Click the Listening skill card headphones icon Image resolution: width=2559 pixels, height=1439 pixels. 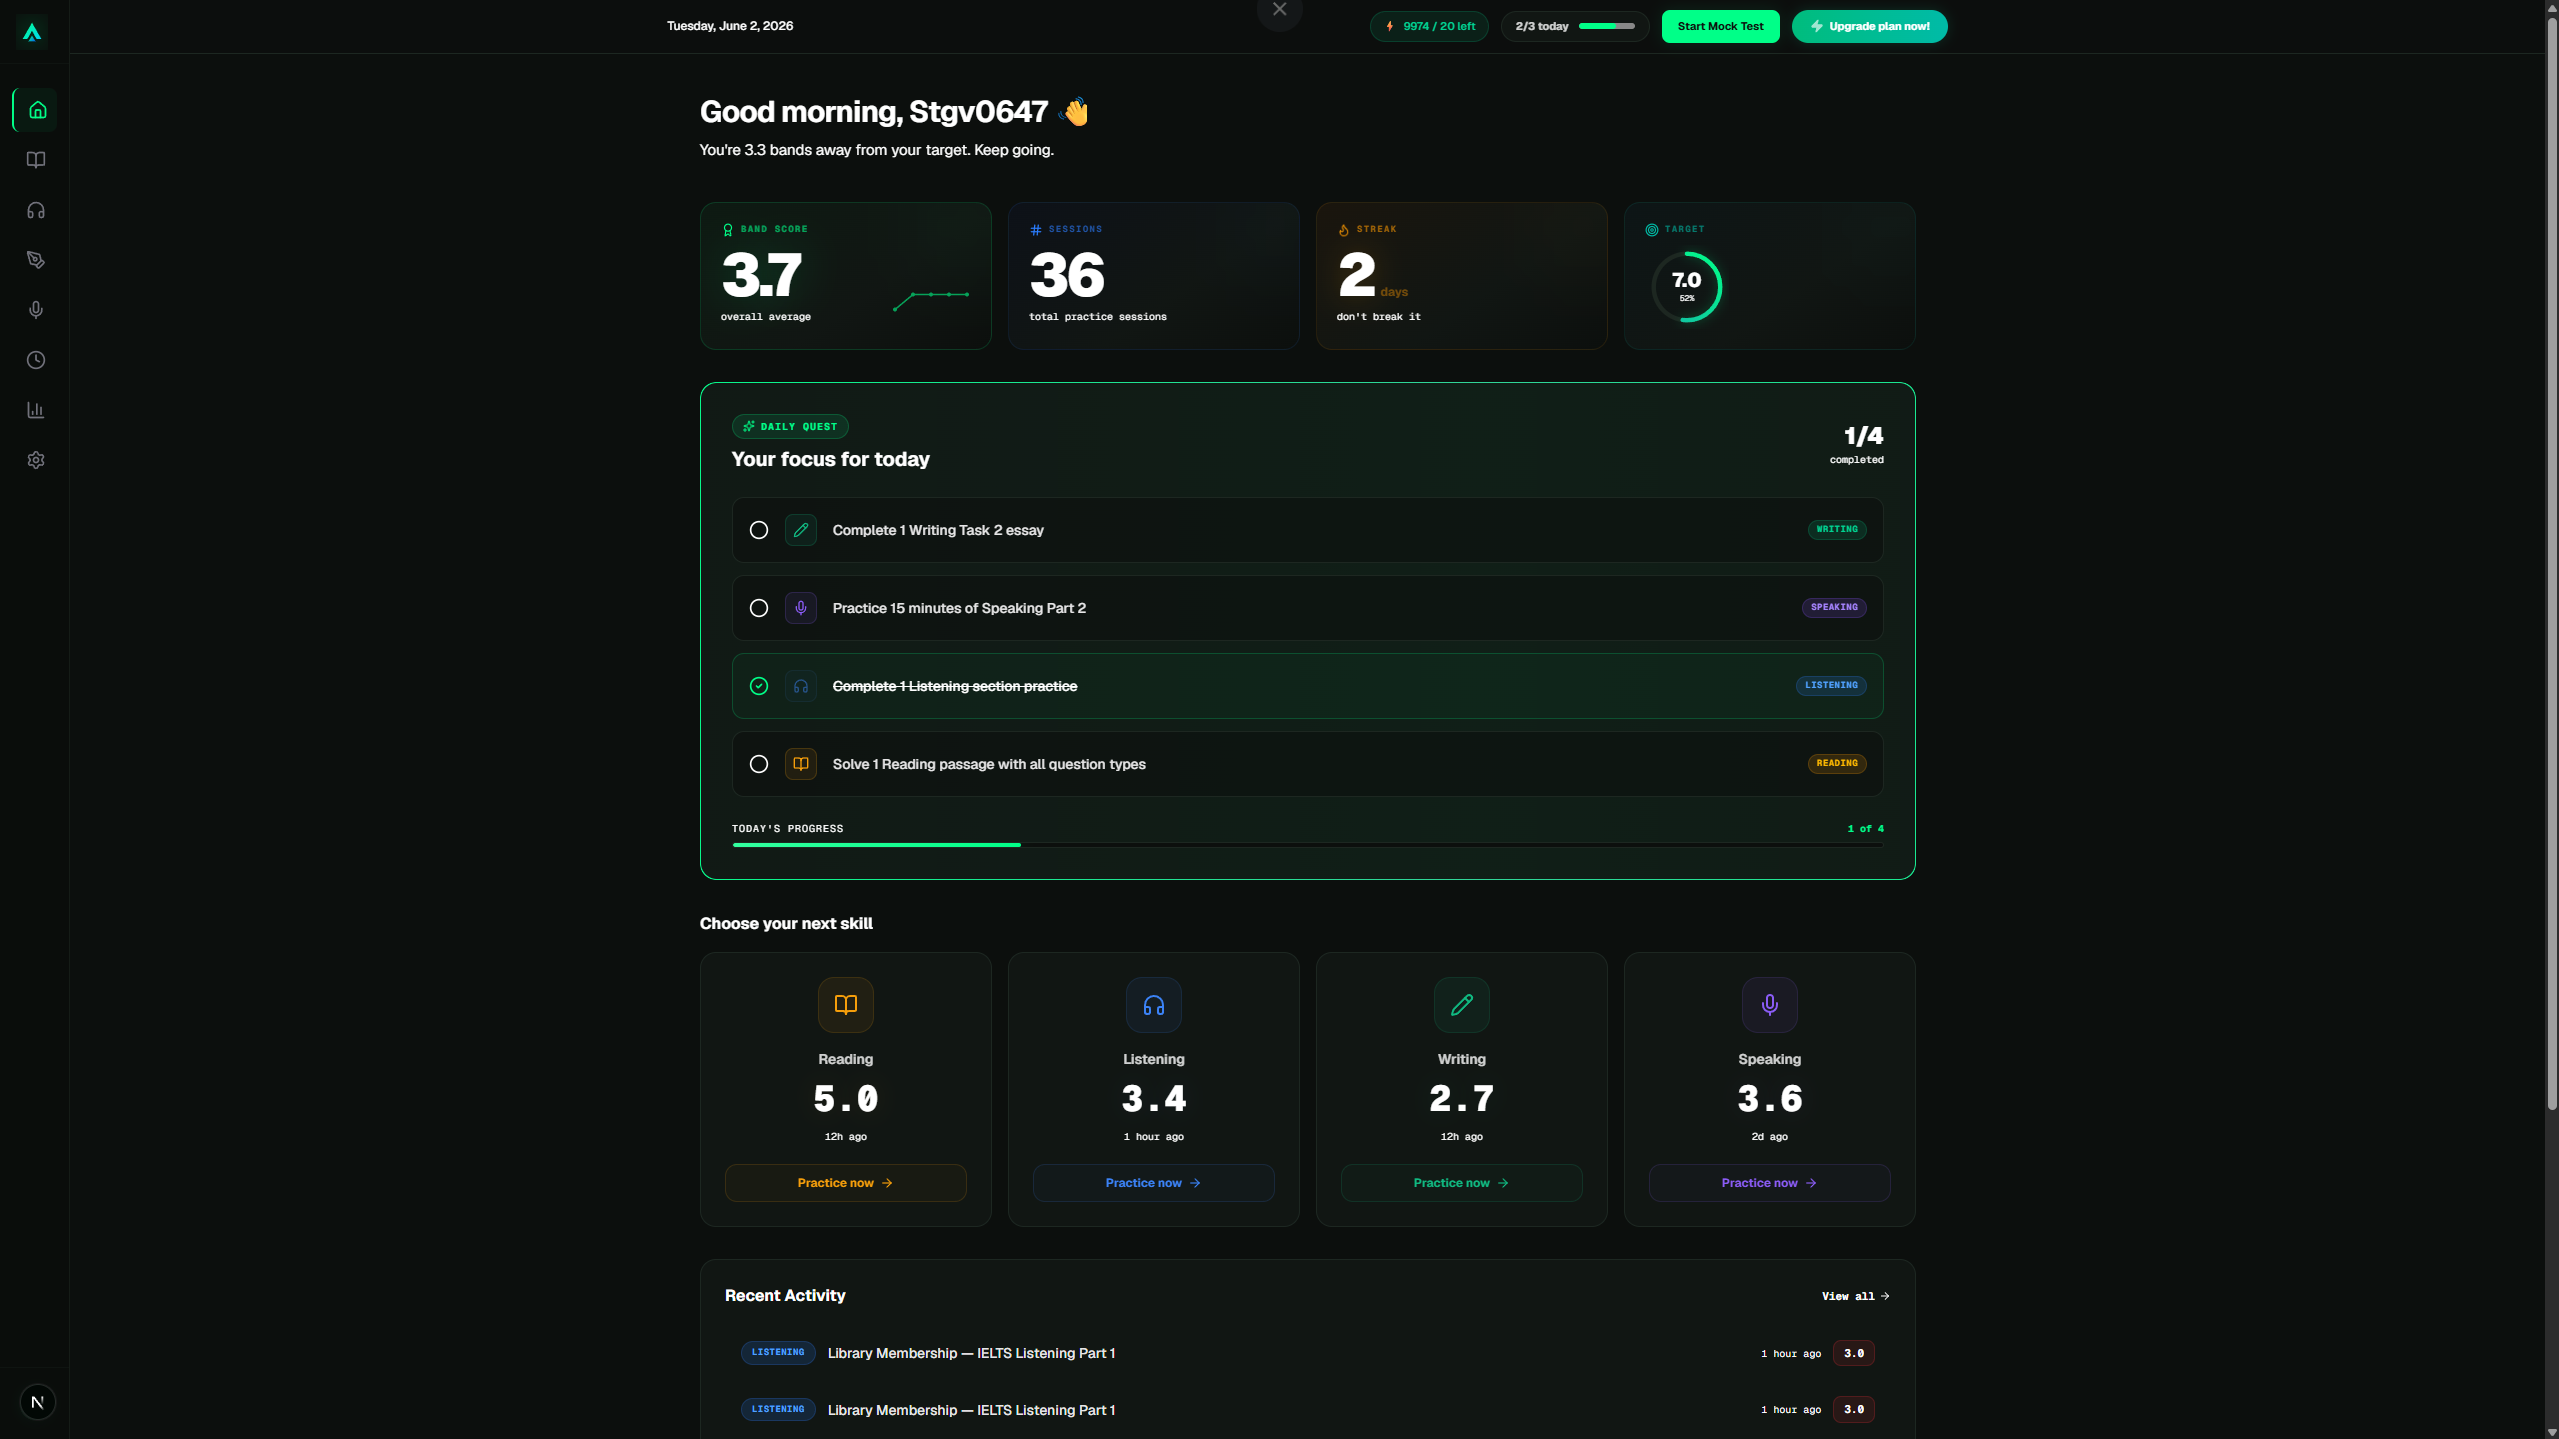pos(1154,1005)
